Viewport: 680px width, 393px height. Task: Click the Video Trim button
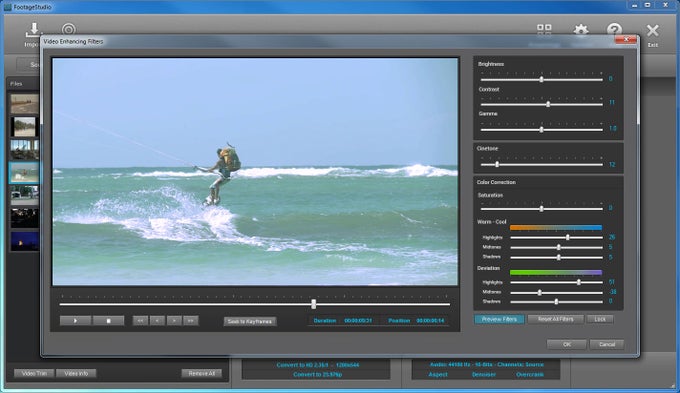point(34,373)
